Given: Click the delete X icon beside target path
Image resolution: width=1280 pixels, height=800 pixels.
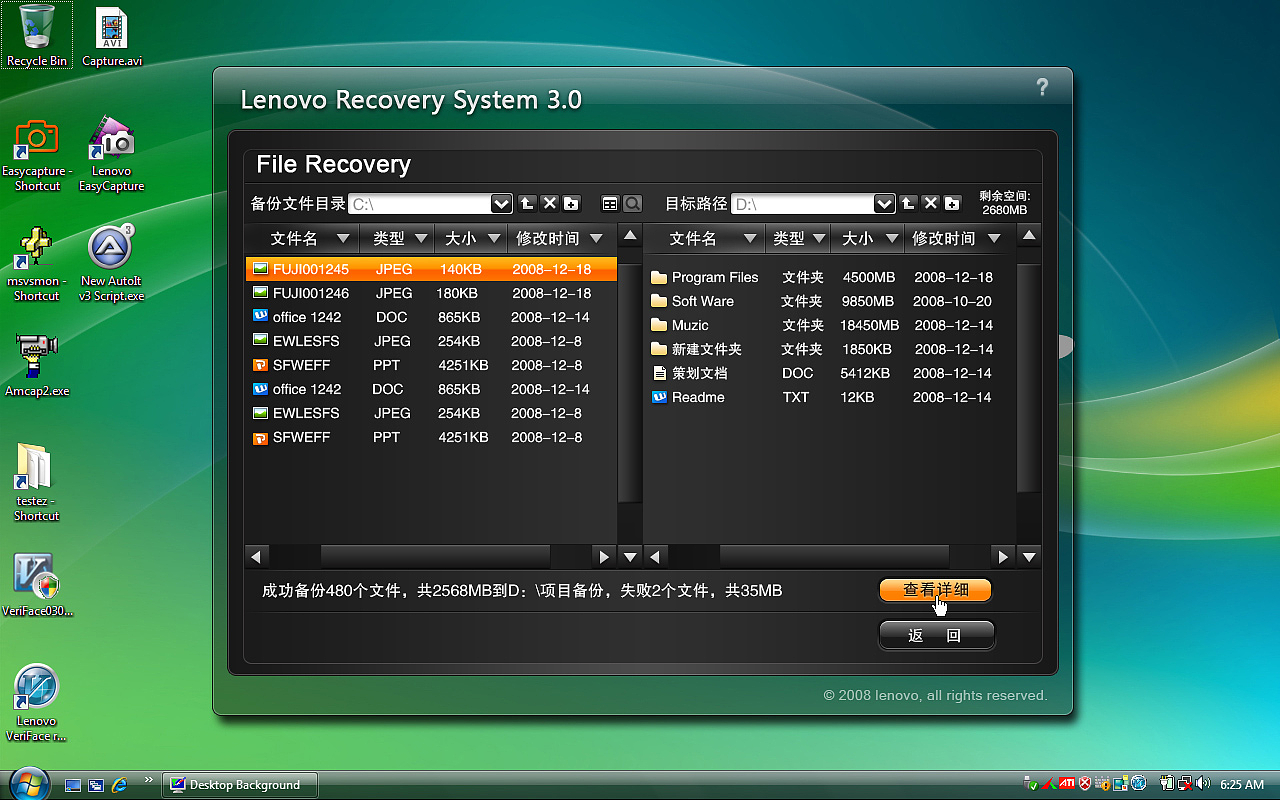Looking at the screenshot, I should point(930,204).
